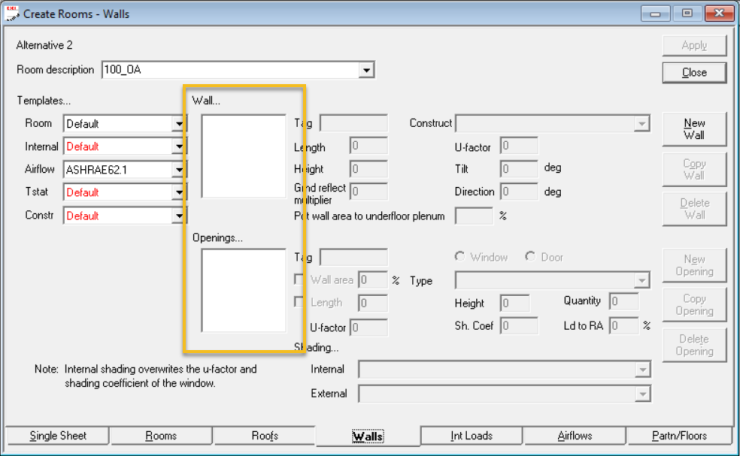Screen dimensions: 740x456
Task: Click the Alternative 2 label
Action: pyautogui.click(x=44, y=45)
